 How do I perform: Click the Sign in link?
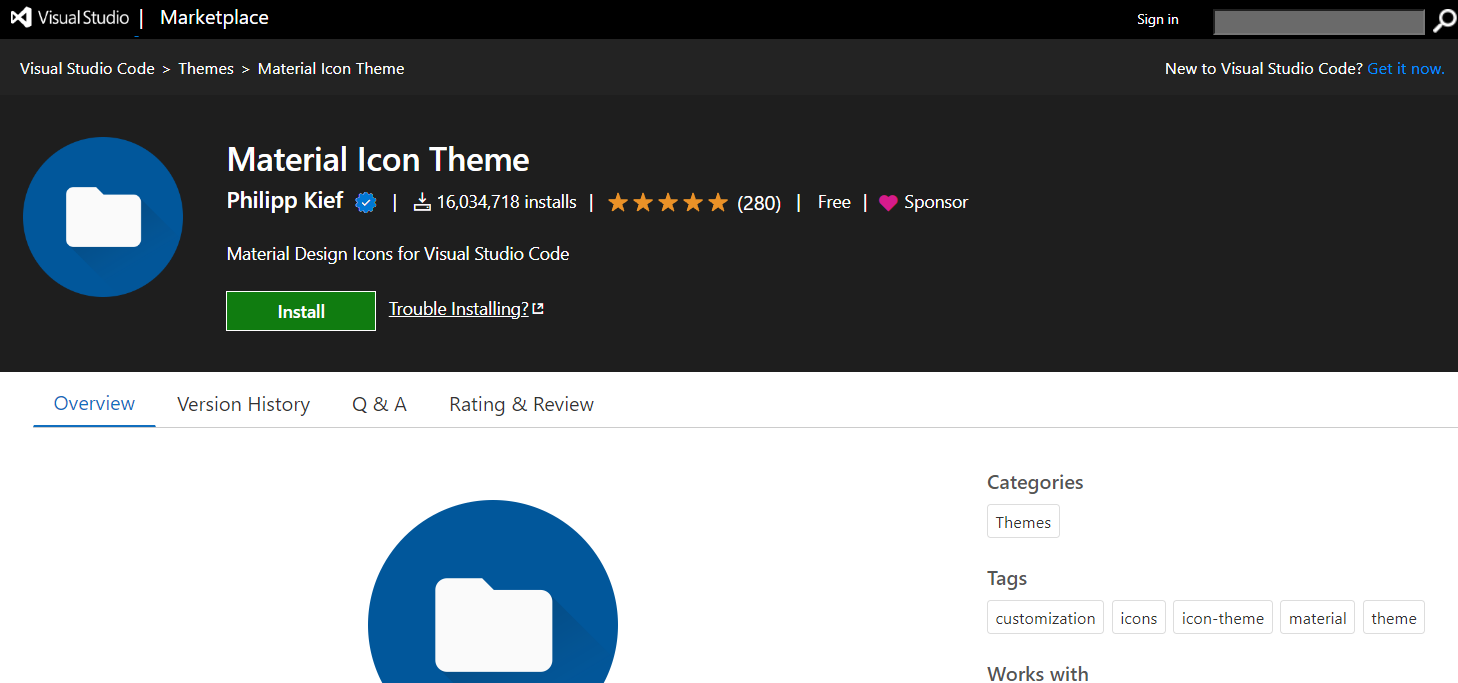1157,20
